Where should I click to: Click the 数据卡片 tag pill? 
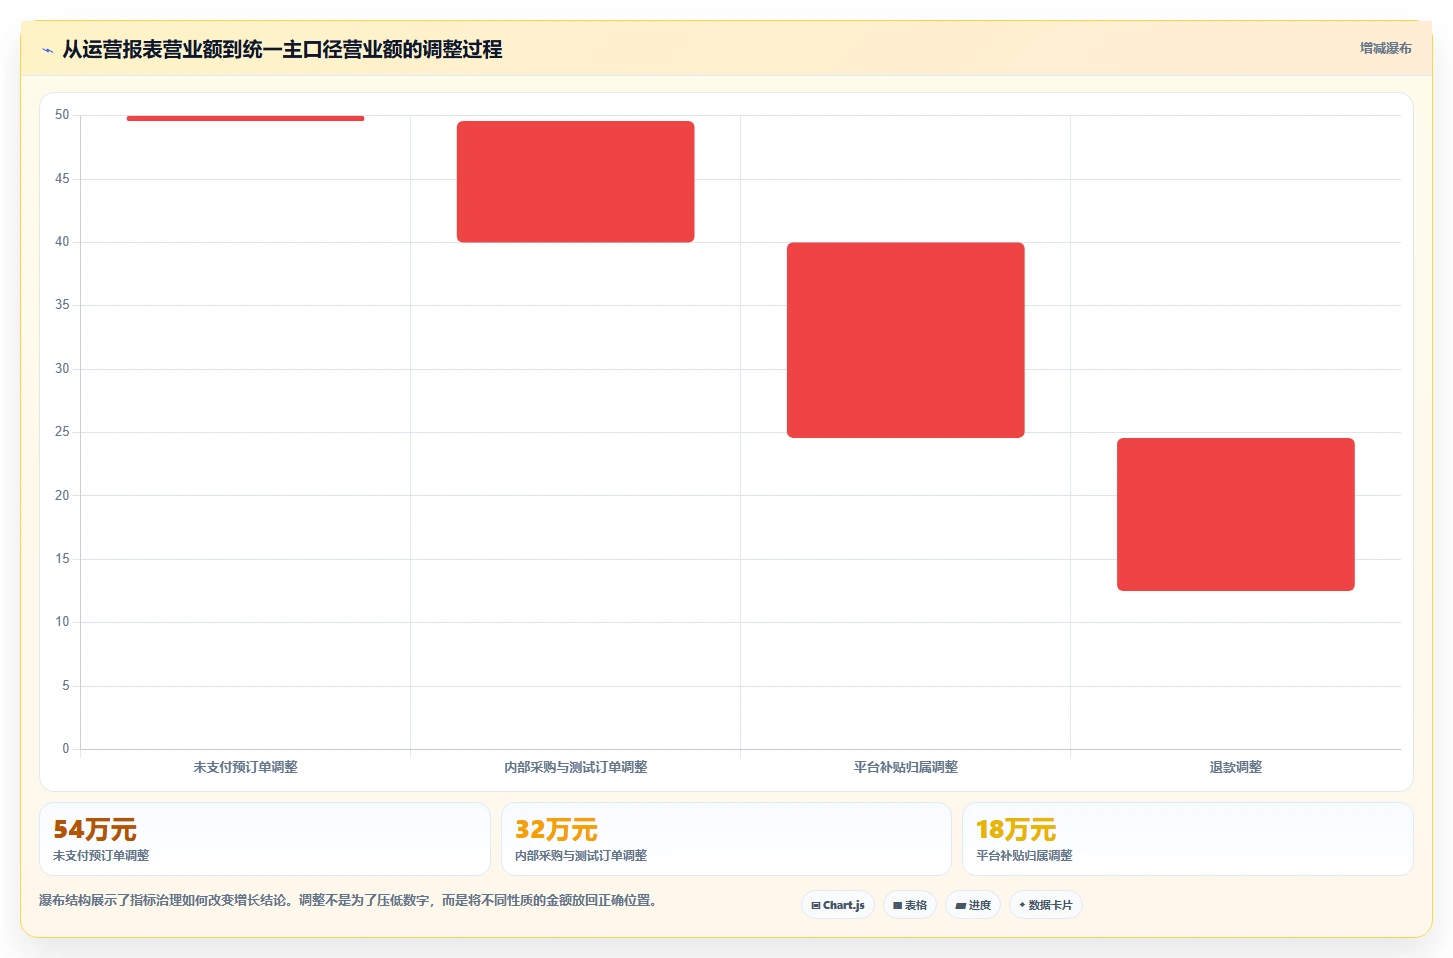(x=1046, y=905)
